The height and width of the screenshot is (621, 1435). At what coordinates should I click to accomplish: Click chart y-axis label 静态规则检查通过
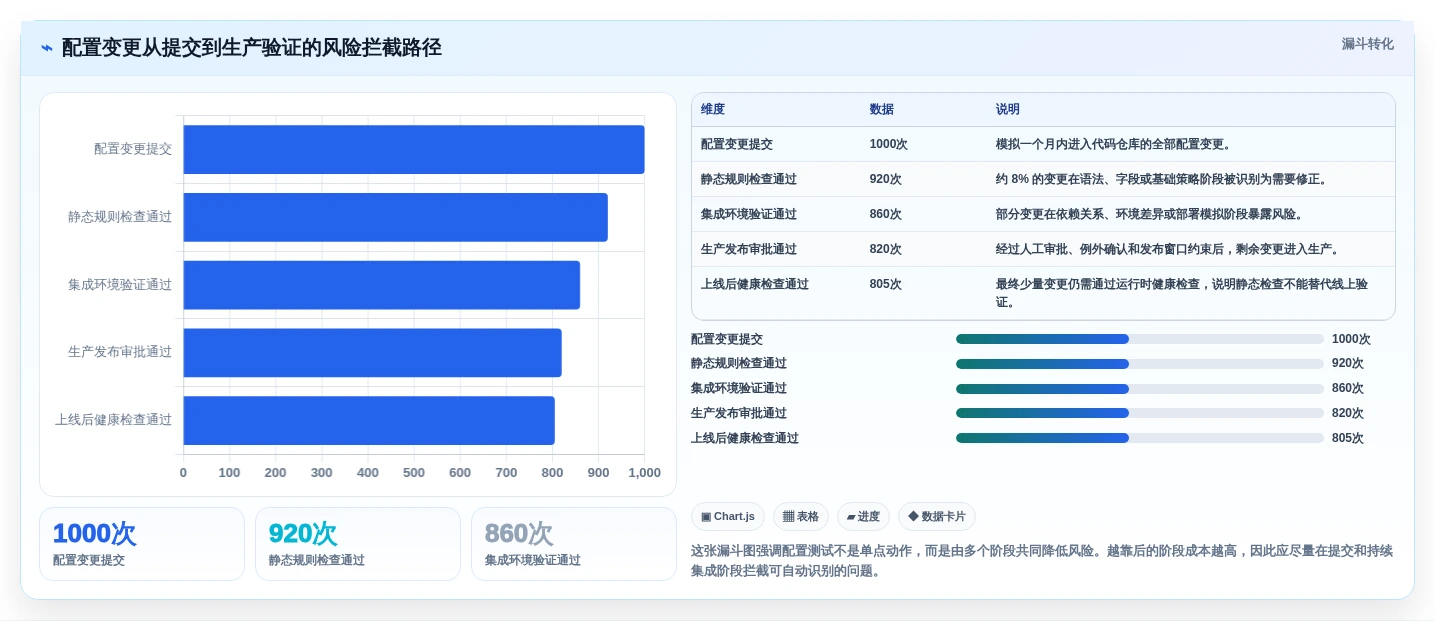[x=120, y=217]
